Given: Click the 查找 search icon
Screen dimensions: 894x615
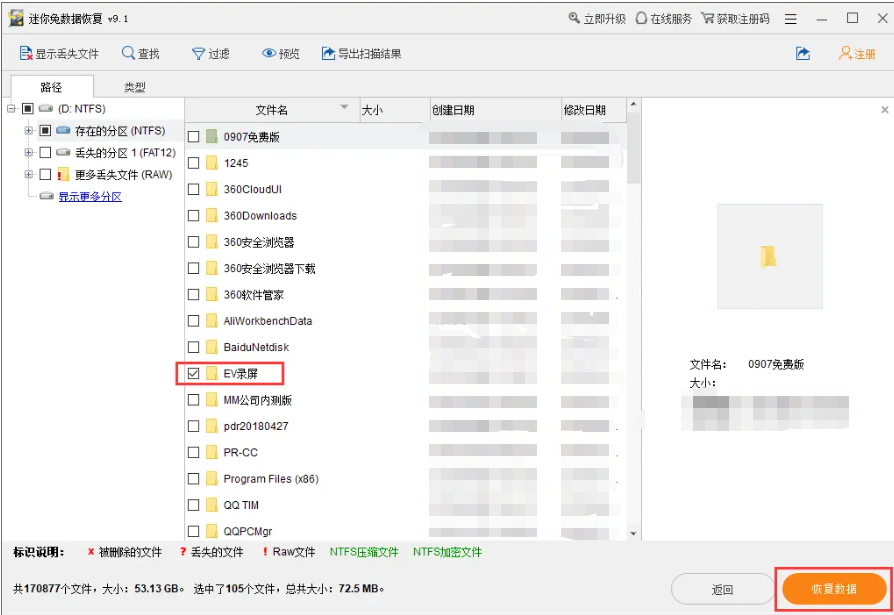Looking at the screenshot, I should (140, 55).
